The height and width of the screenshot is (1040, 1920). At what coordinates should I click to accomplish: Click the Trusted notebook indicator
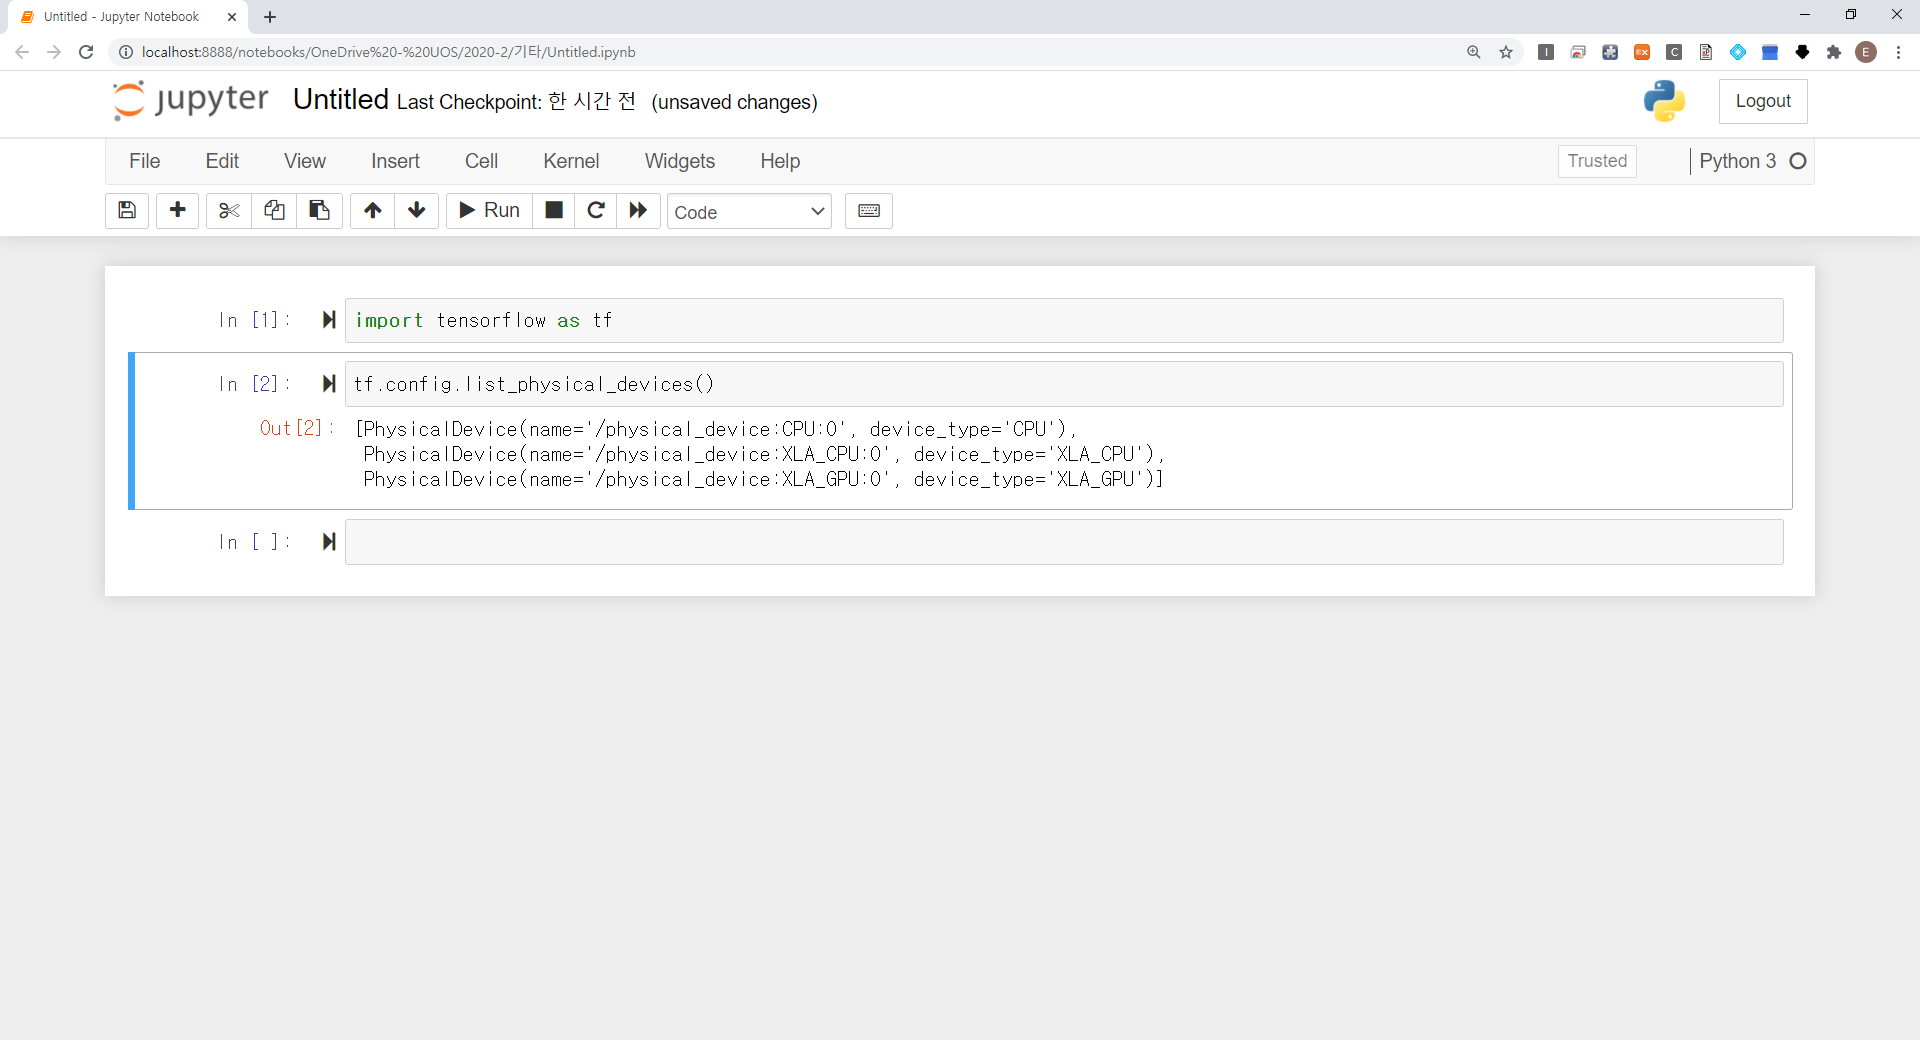tap(1597, 161)
